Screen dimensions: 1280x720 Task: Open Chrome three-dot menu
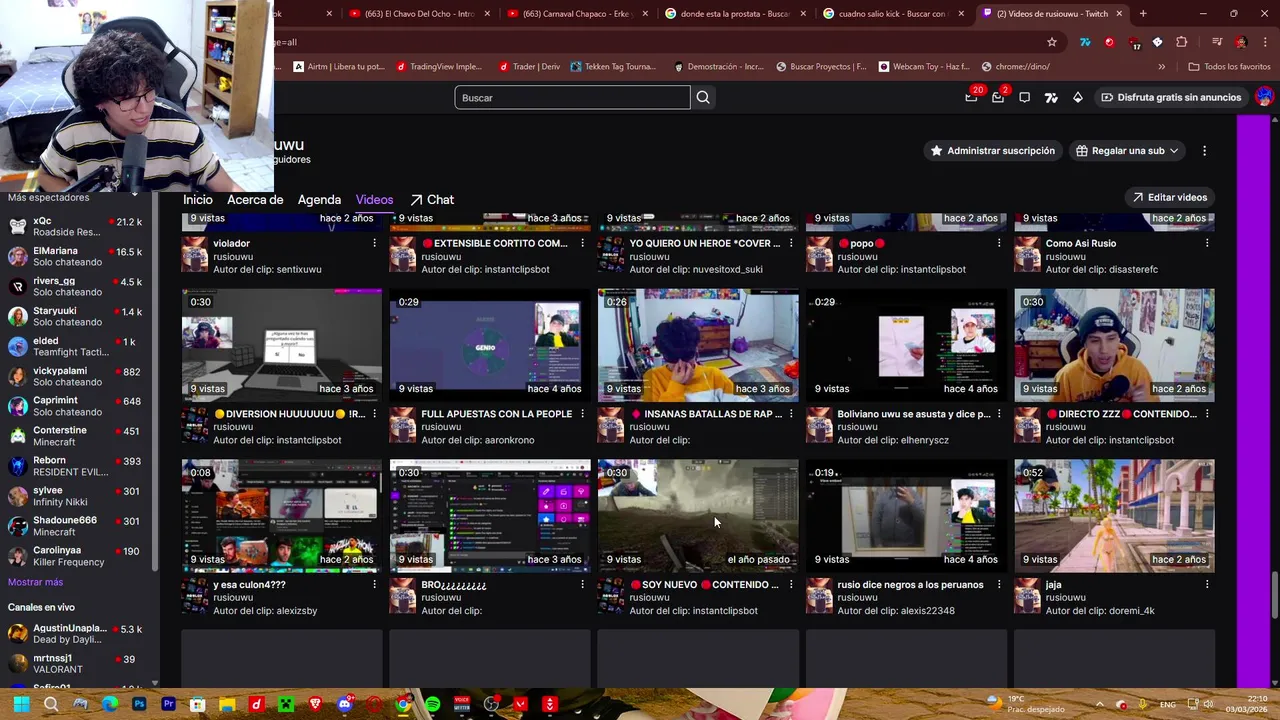[1266, 42]
